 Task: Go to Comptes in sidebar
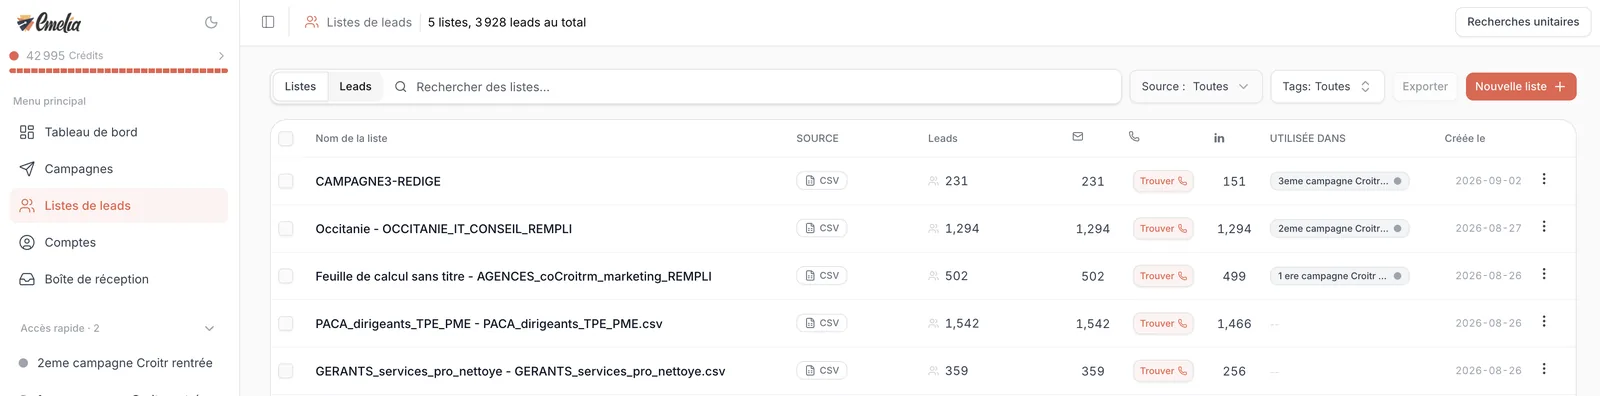pyautogui.click(x=119, y=243)
